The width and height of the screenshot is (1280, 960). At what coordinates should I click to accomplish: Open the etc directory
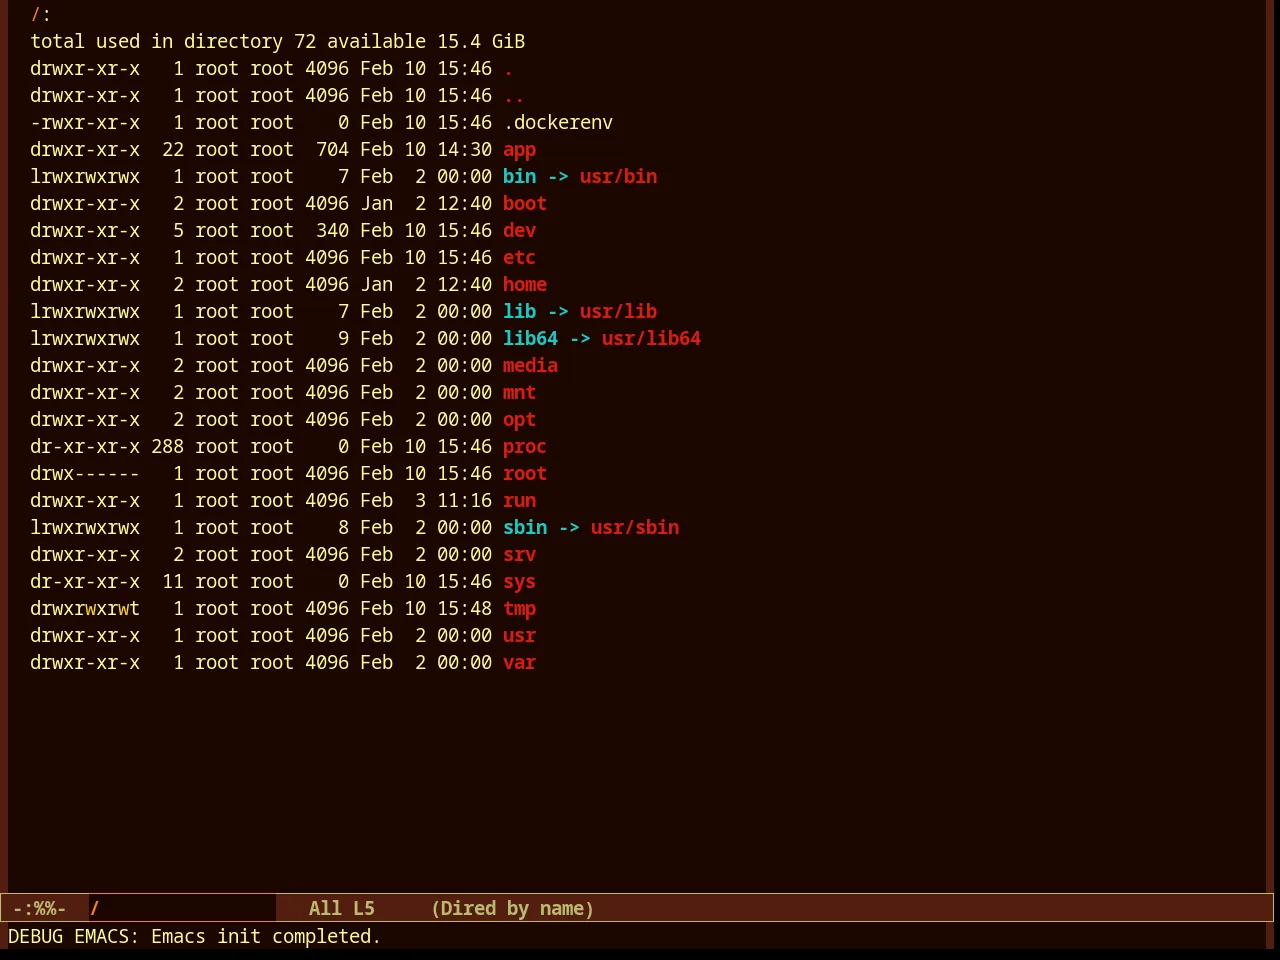point(519,258)
